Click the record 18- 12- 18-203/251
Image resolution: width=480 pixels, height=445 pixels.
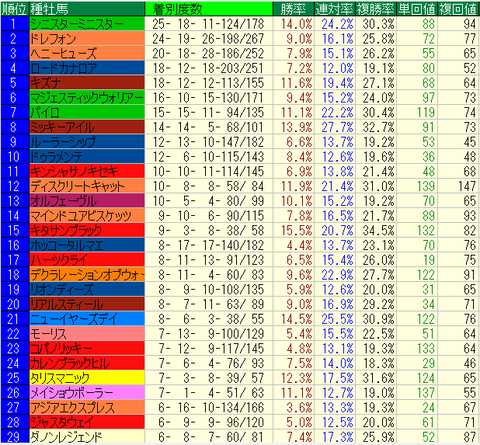[209, 68]
